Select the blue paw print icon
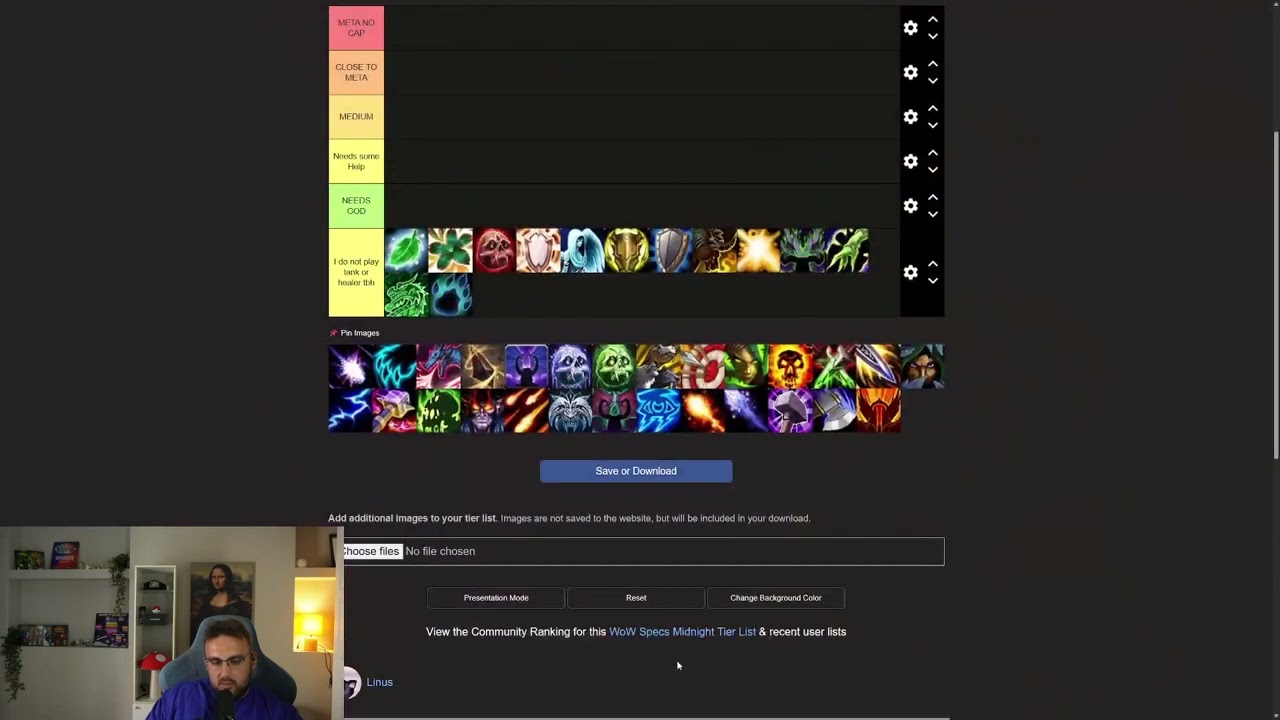 [450, 294]
